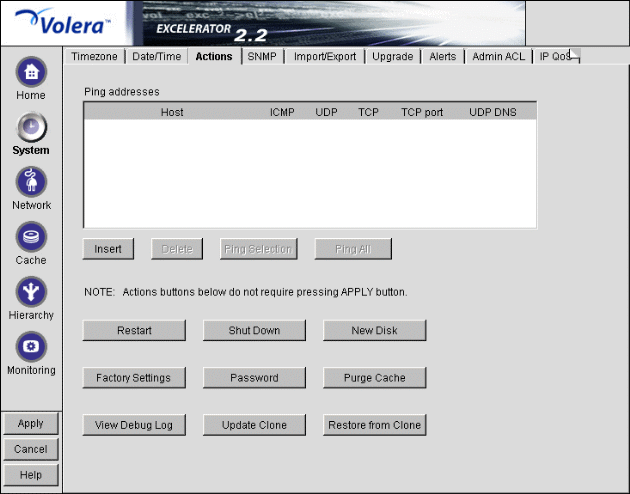Go to the Cache disk icon
630x494 pixels.
pyautogui.click(x=31, y=237)
